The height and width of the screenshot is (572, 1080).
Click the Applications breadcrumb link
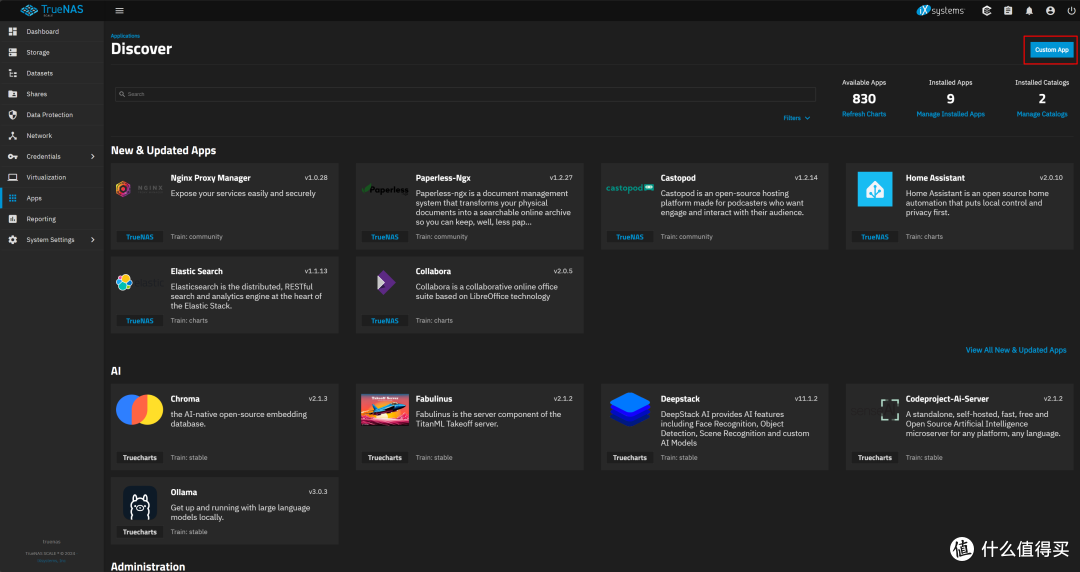125,36
